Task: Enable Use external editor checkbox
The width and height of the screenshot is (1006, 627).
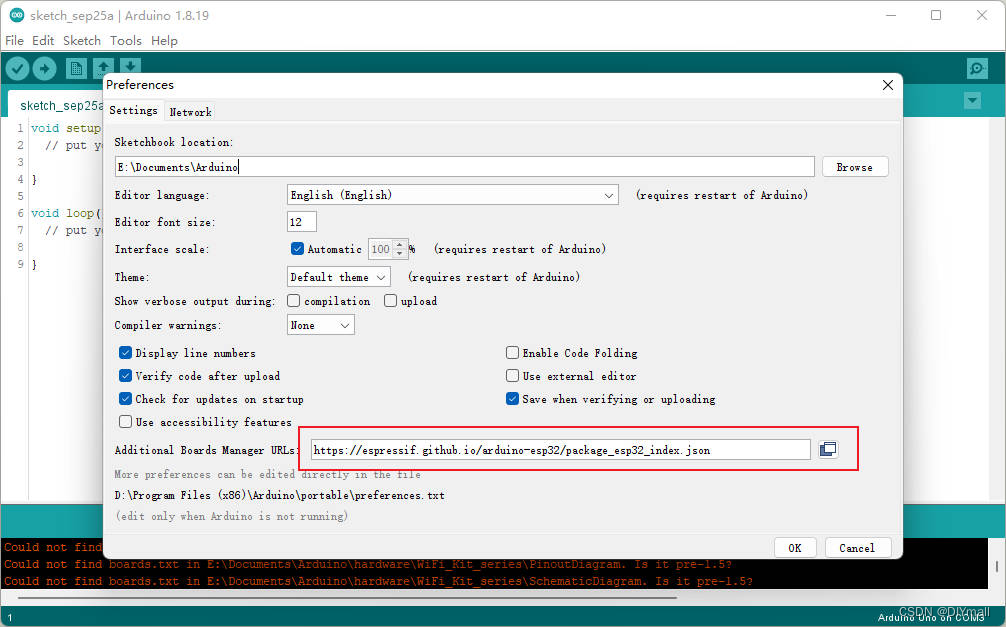Action: coord(512,375)
